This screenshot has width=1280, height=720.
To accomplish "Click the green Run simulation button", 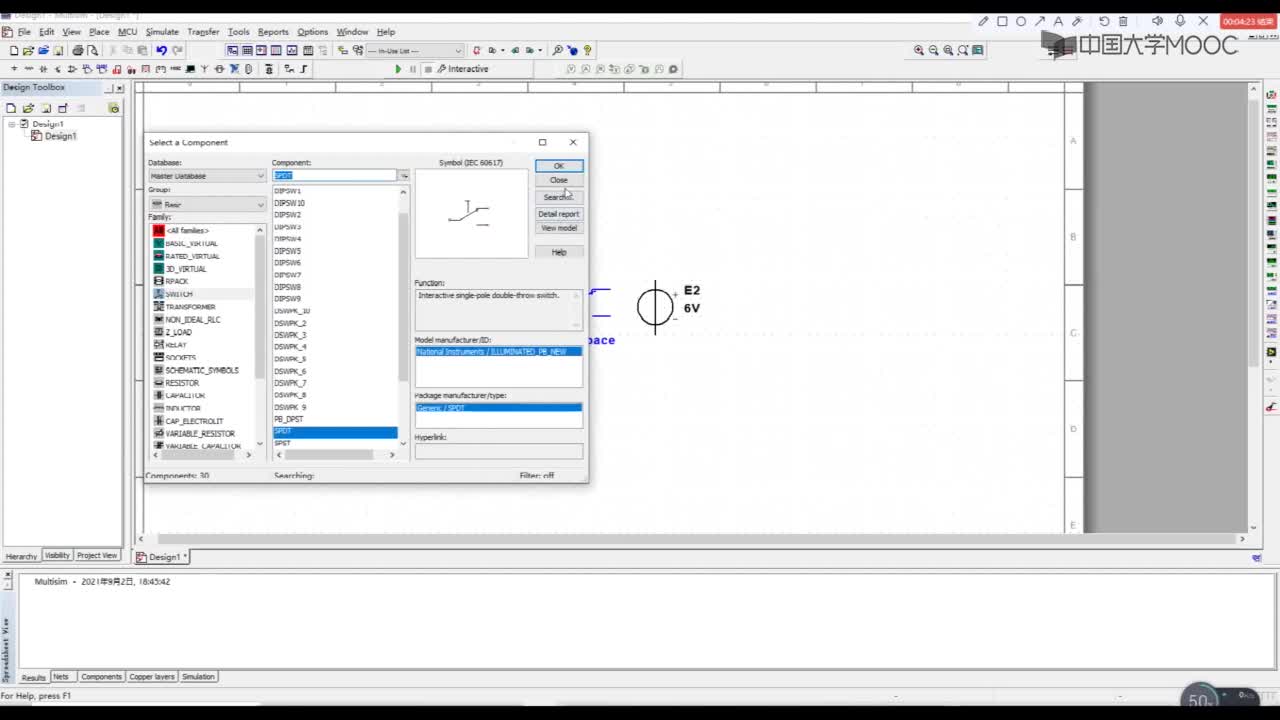I will pos(398,69).
